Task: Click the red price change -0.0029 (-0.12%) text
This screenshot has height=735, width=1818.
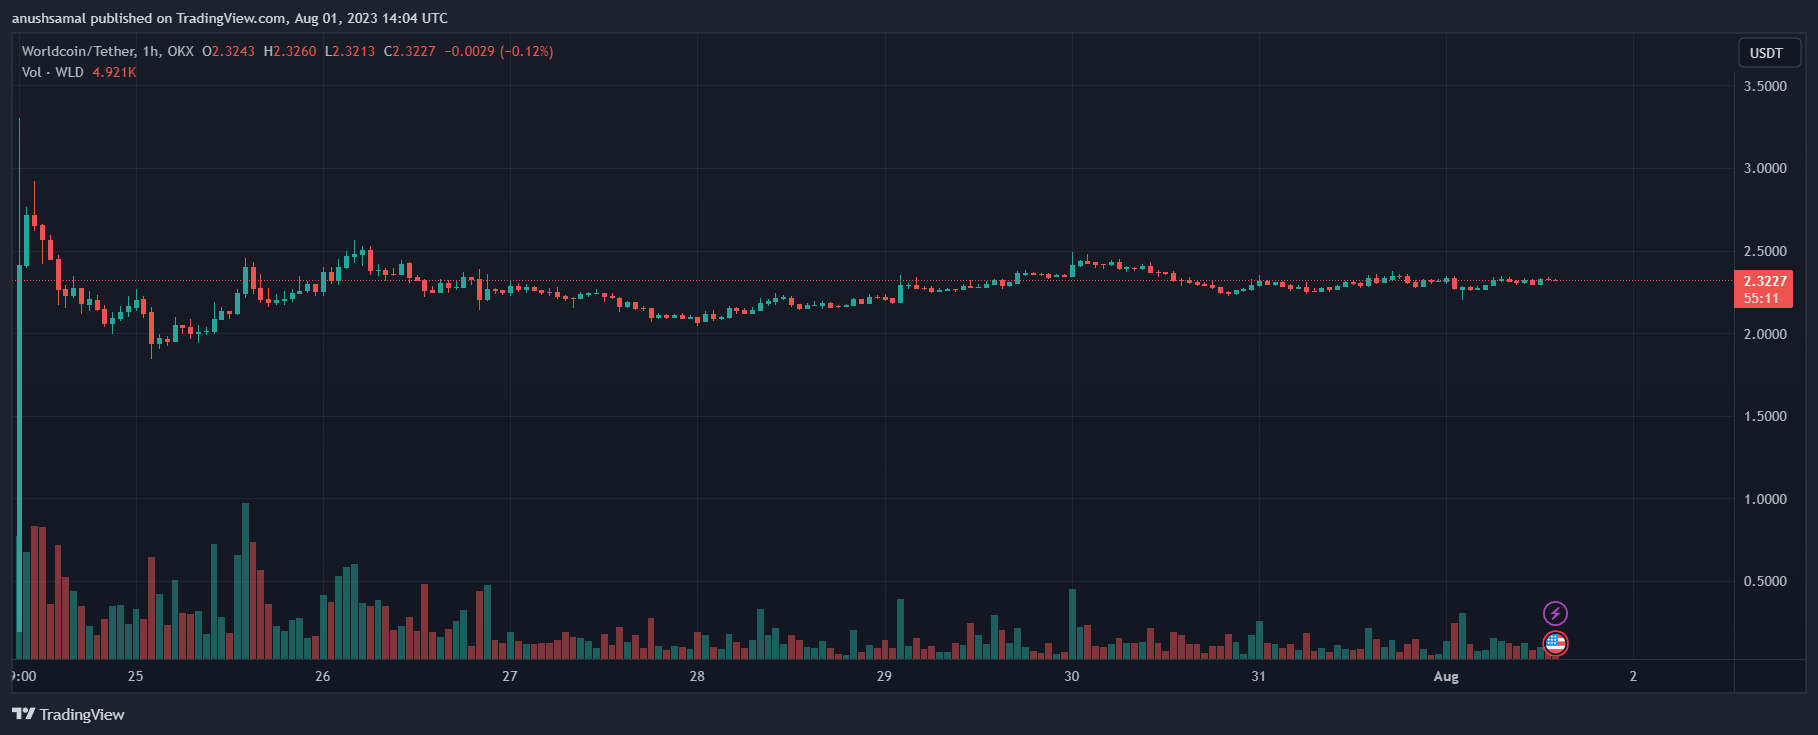Action: click(499, 51)
